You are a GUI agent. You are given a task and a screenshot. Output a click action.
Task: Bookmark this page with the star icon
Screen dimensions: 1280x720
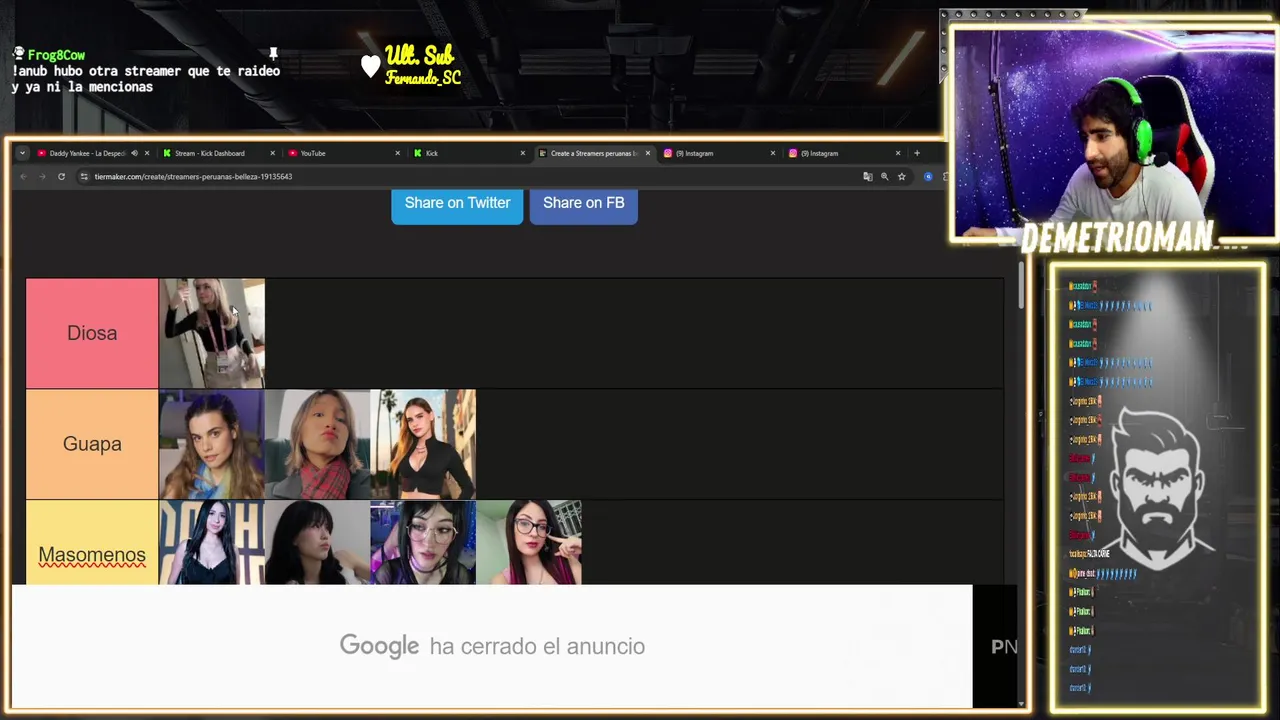[901, 177]
